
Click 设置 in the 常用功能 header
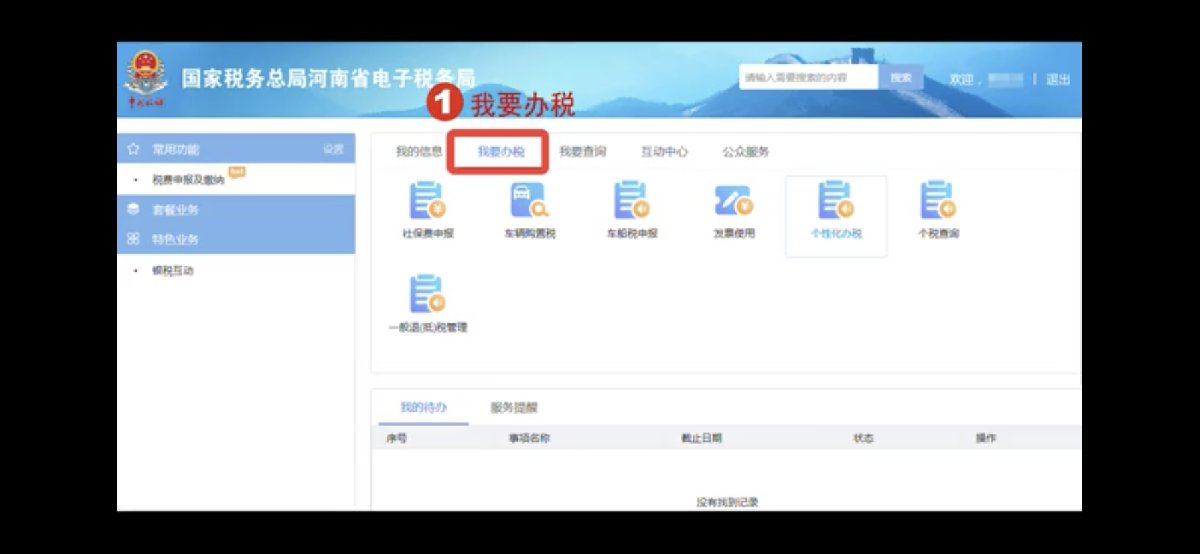(333, 149)
